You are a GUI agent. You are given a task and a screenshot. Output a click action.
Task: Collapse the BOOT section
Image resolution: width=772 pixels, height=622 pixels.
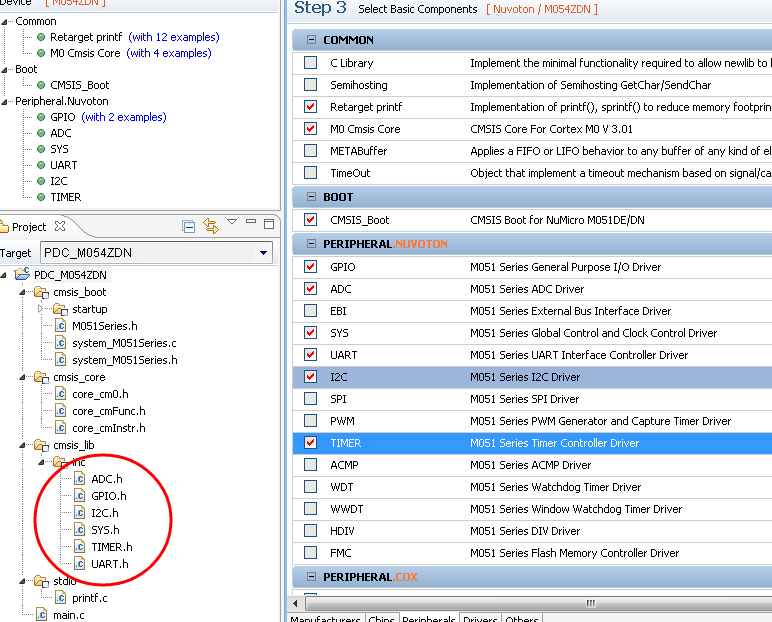coord(311,196)
